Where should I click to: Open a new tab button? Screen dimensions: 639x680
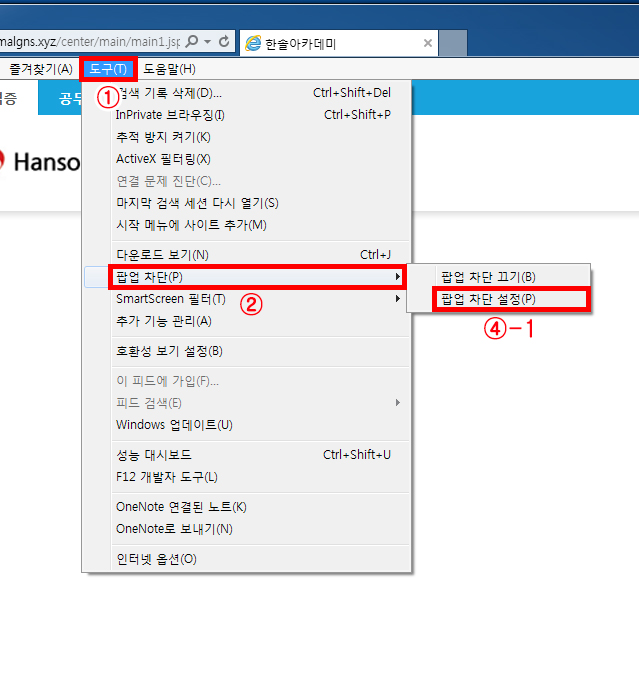click(x=453, y=43)
